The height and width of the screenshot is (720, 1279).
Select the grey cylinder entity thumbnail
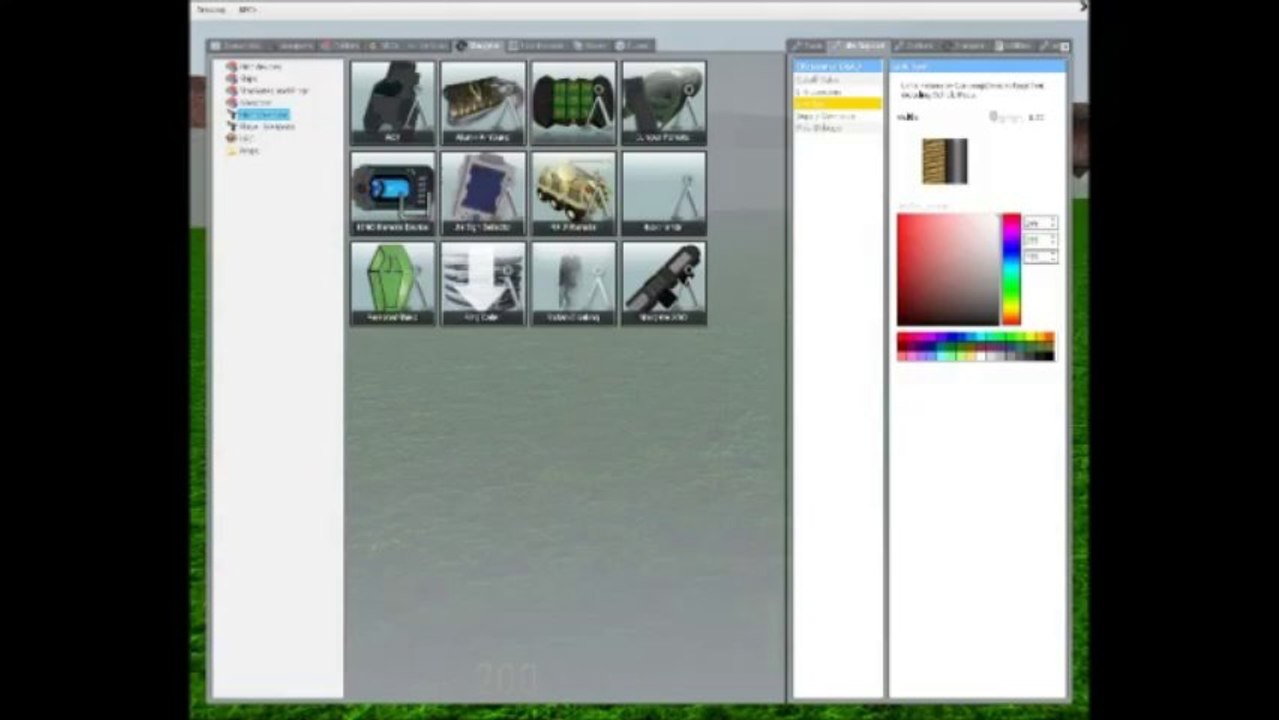(664, 103)
